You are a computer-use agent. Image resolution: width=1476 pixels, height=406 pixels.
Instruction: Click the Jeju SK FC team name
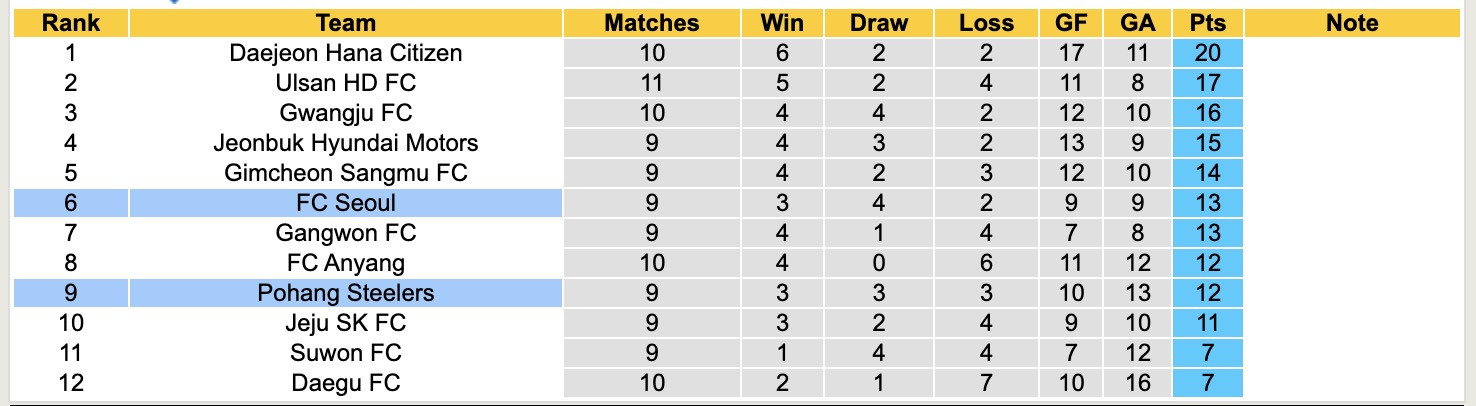[x=345, y=323]
